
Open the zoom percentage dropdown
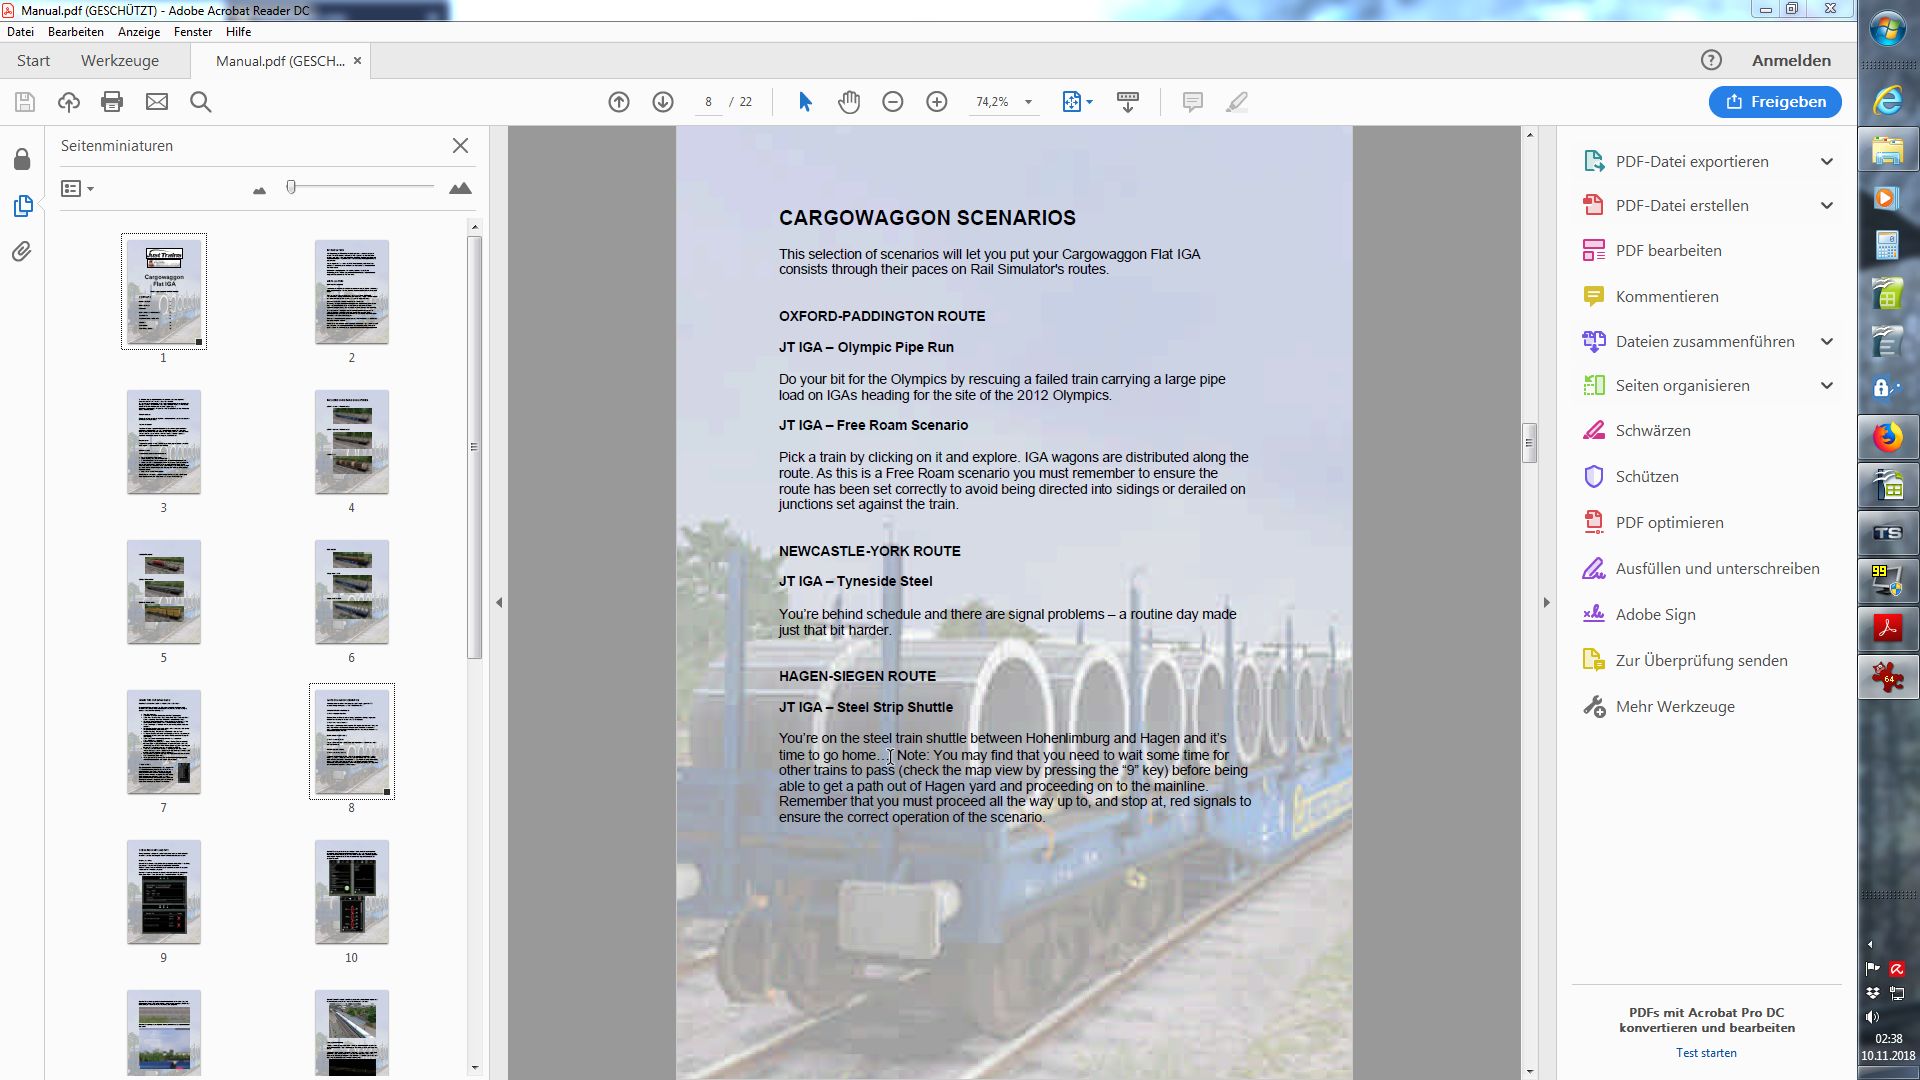(x=1028, y=102)
